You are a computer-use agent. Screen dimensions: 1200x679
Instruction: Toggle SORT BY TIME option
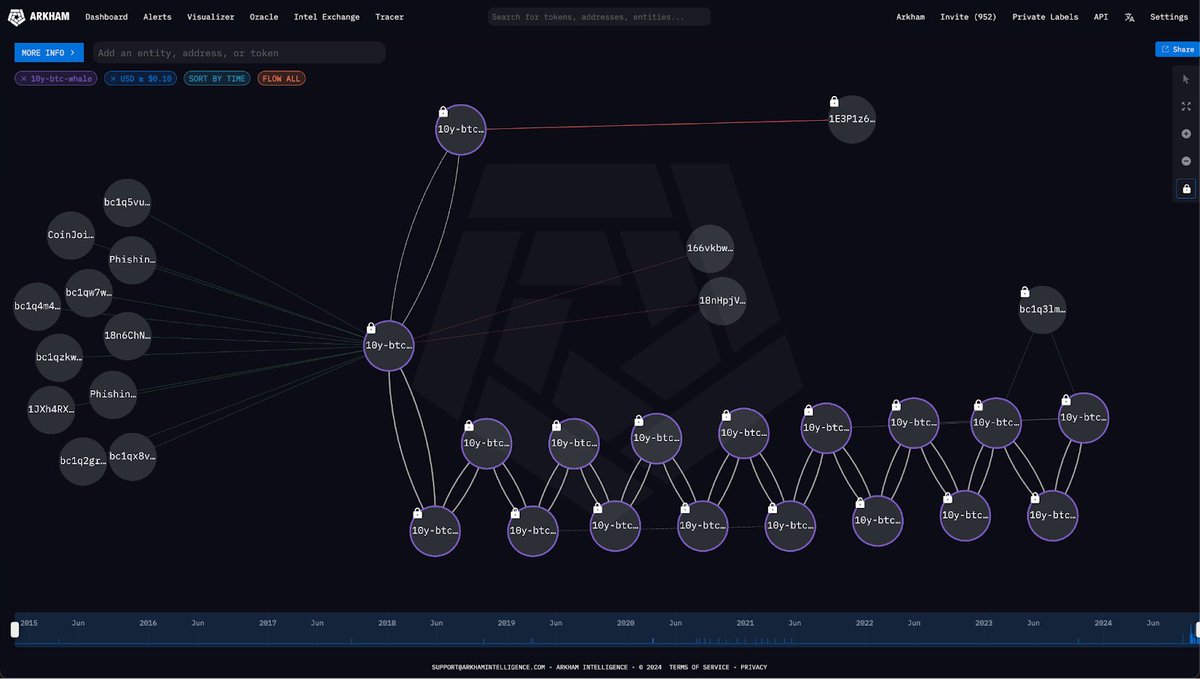[x=217, y=78]
